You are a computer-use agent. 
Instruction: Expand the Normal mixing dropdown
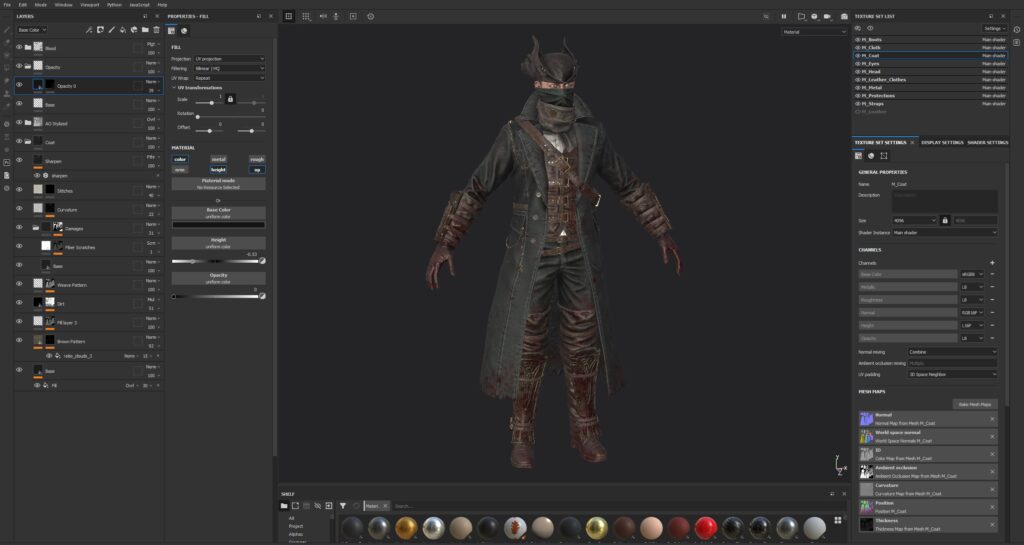[952, 352]
